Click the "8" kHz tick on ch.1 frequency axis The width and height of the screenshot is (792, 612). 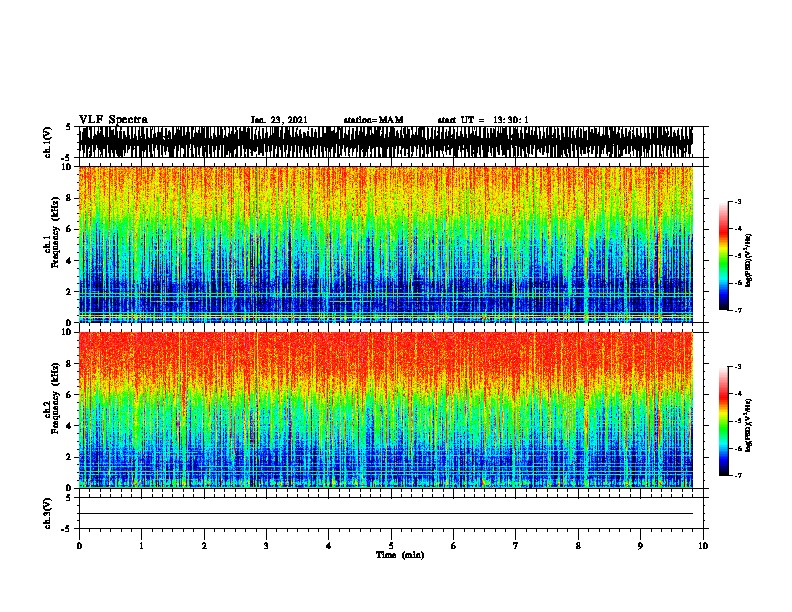(69, 198)
